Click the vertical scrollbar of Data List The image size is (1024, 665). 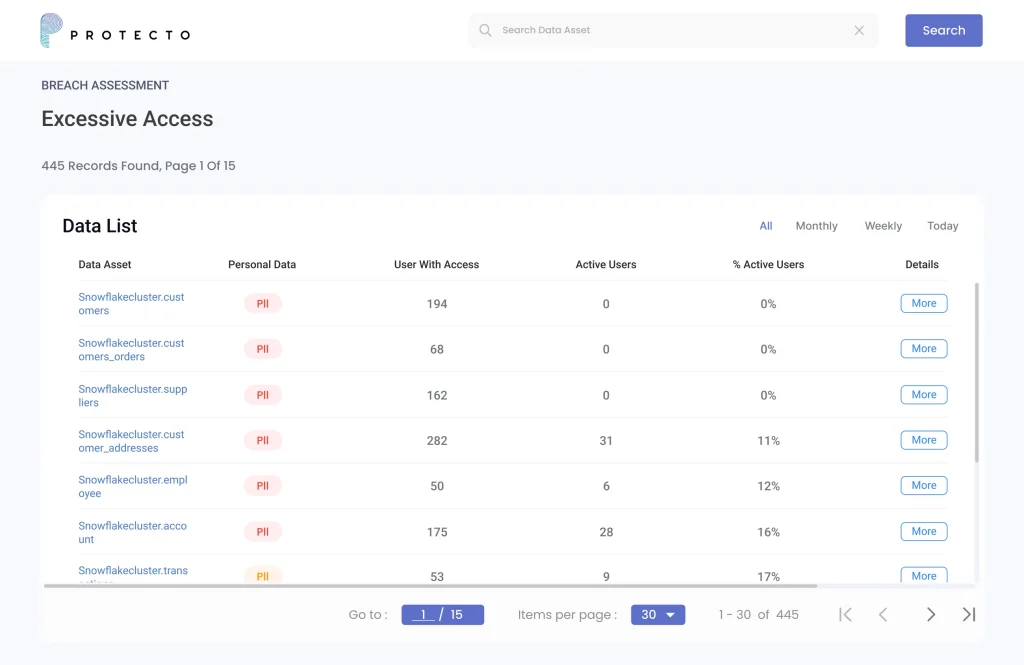tap(977, 370)
